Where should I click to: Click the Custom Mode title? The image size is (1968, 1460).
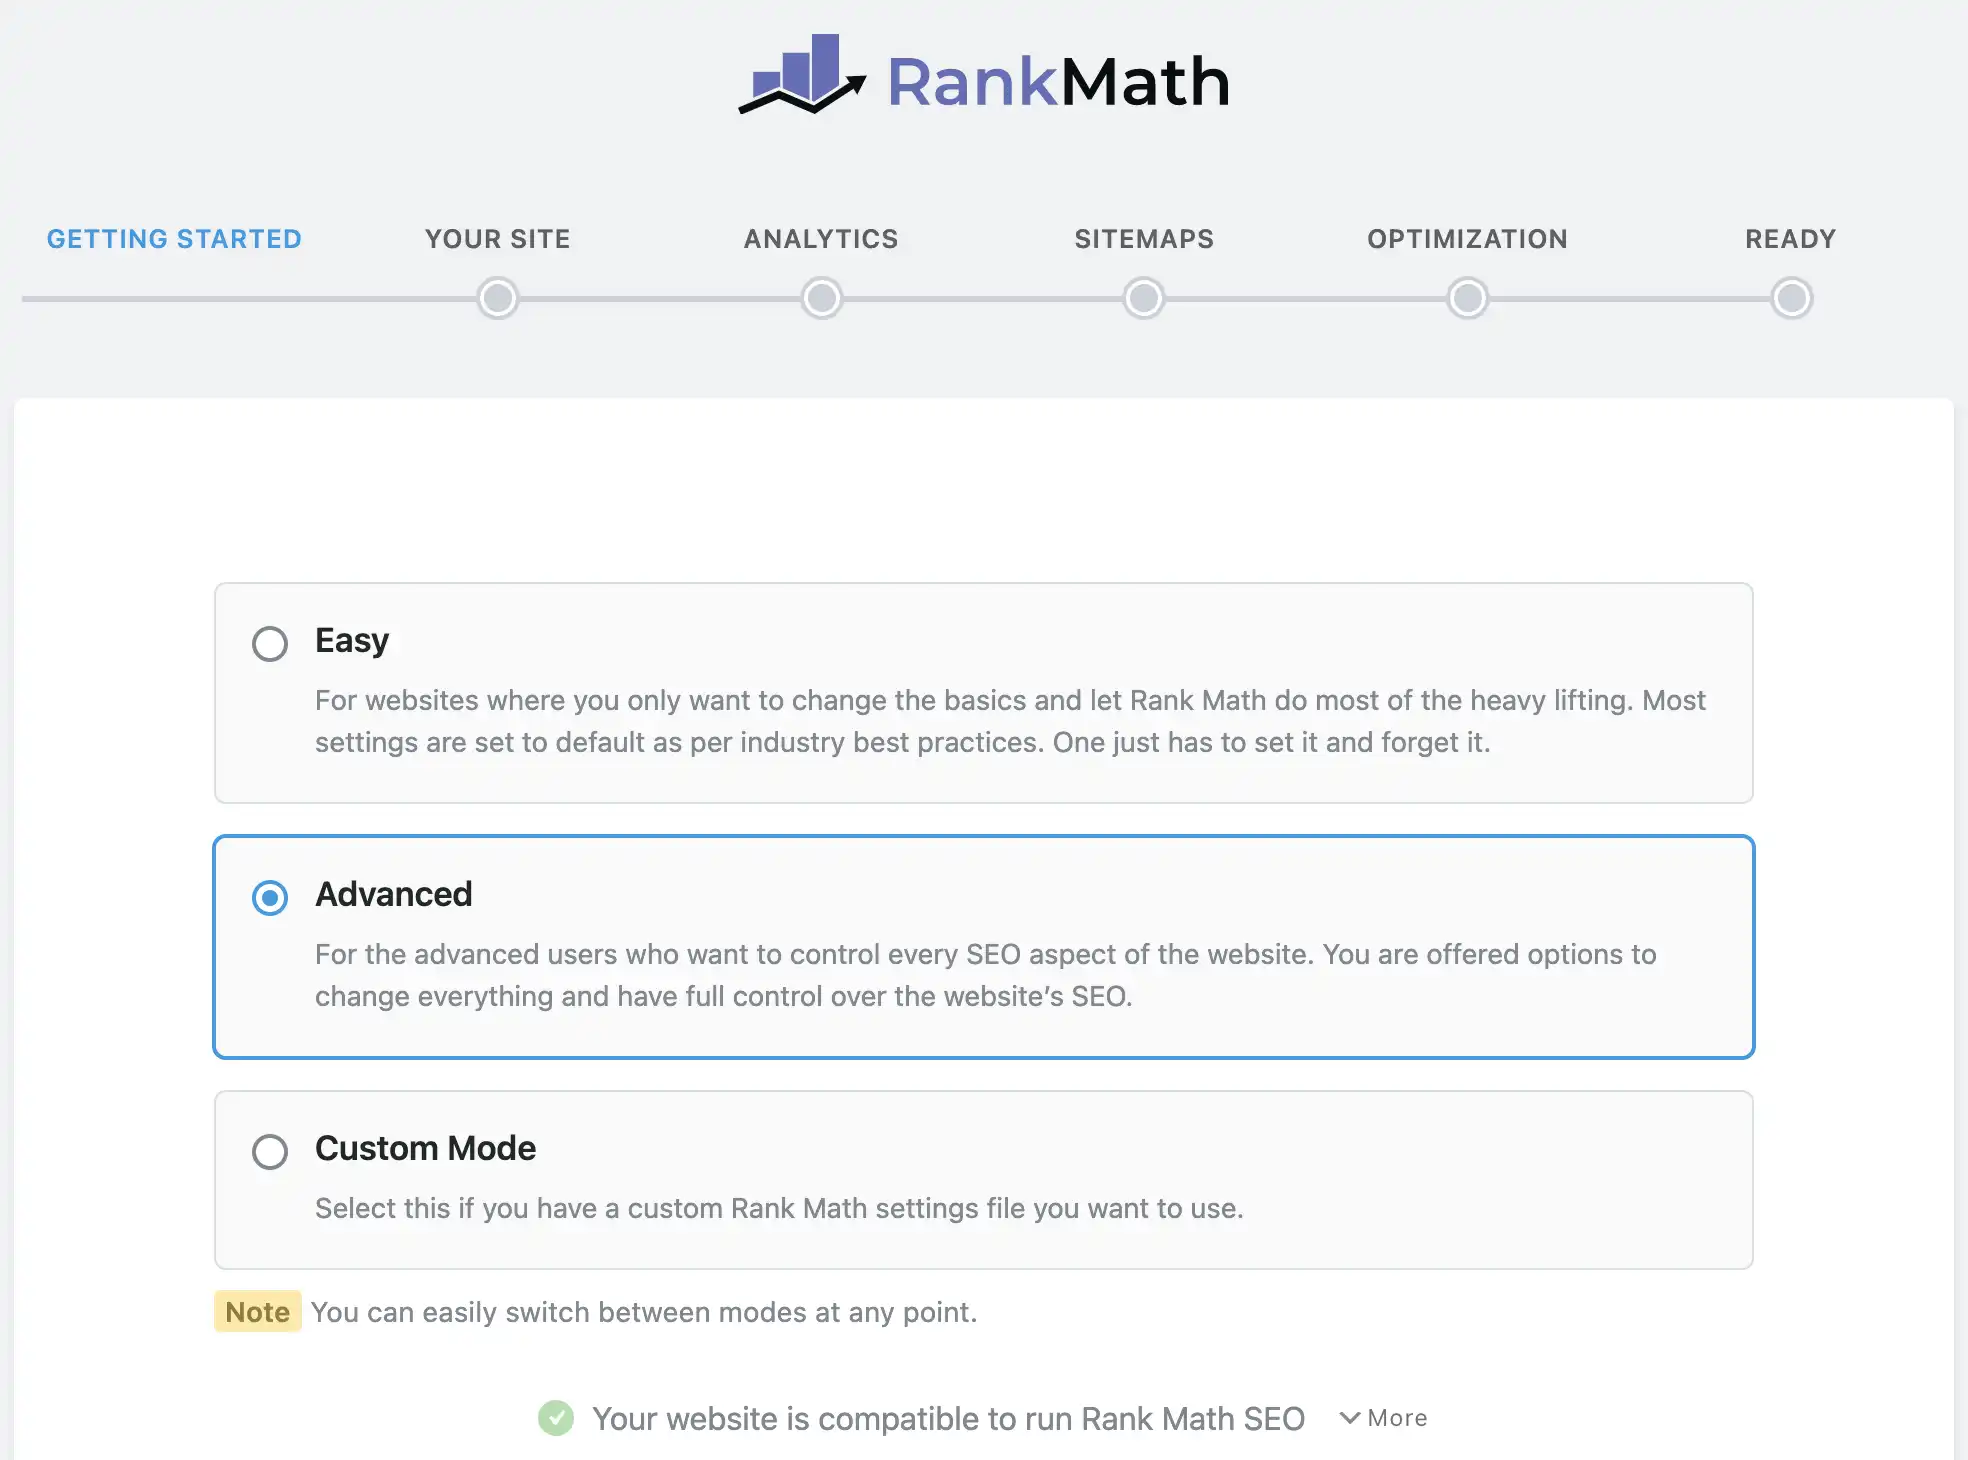tap(426, 1148)
